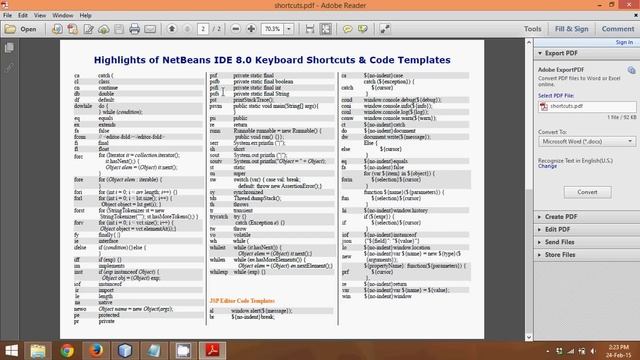The height and width of the screenshot is (360, 640).
Task: Click the taskbar clock showing 2:23 PM
Action: (619, 351)
